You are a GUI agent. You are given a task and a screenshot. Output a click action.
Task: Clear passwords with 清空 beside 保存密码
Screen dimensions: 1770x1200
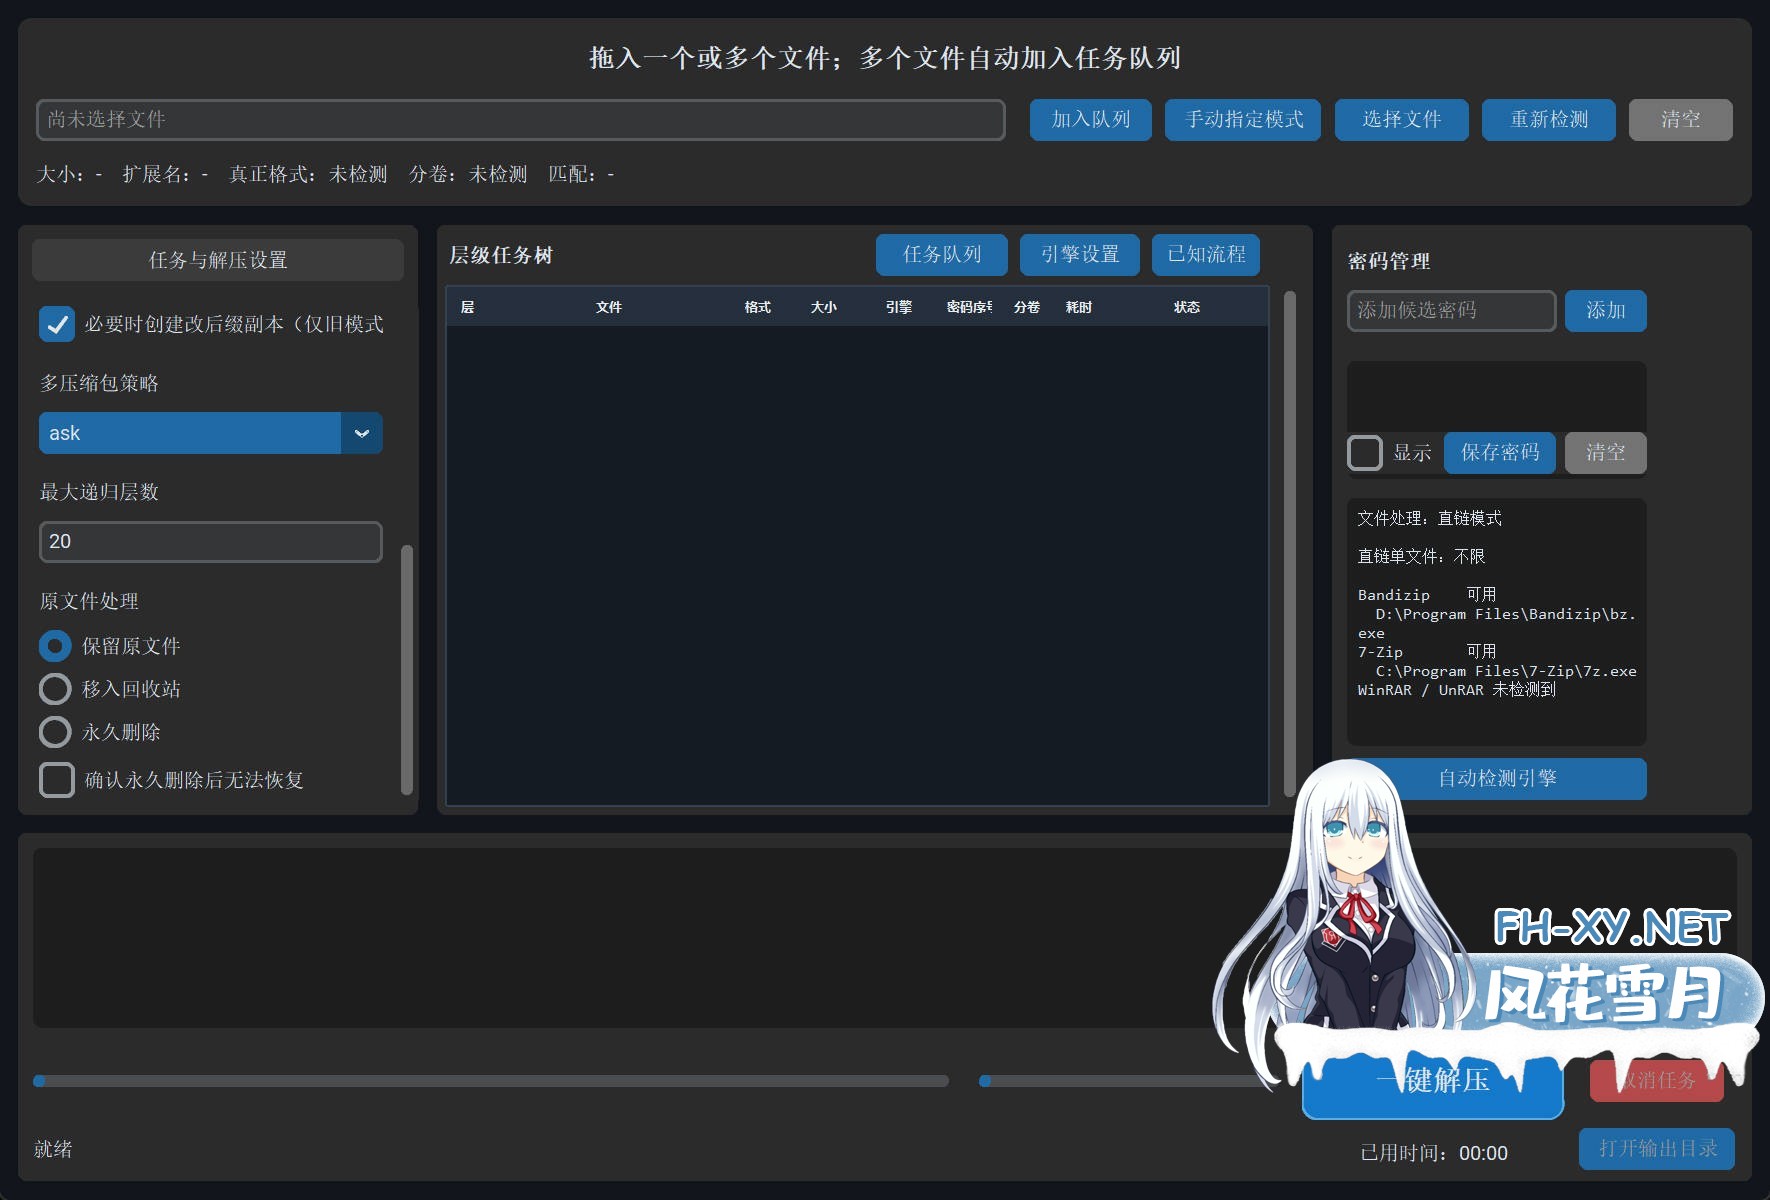coord(1606,453)
